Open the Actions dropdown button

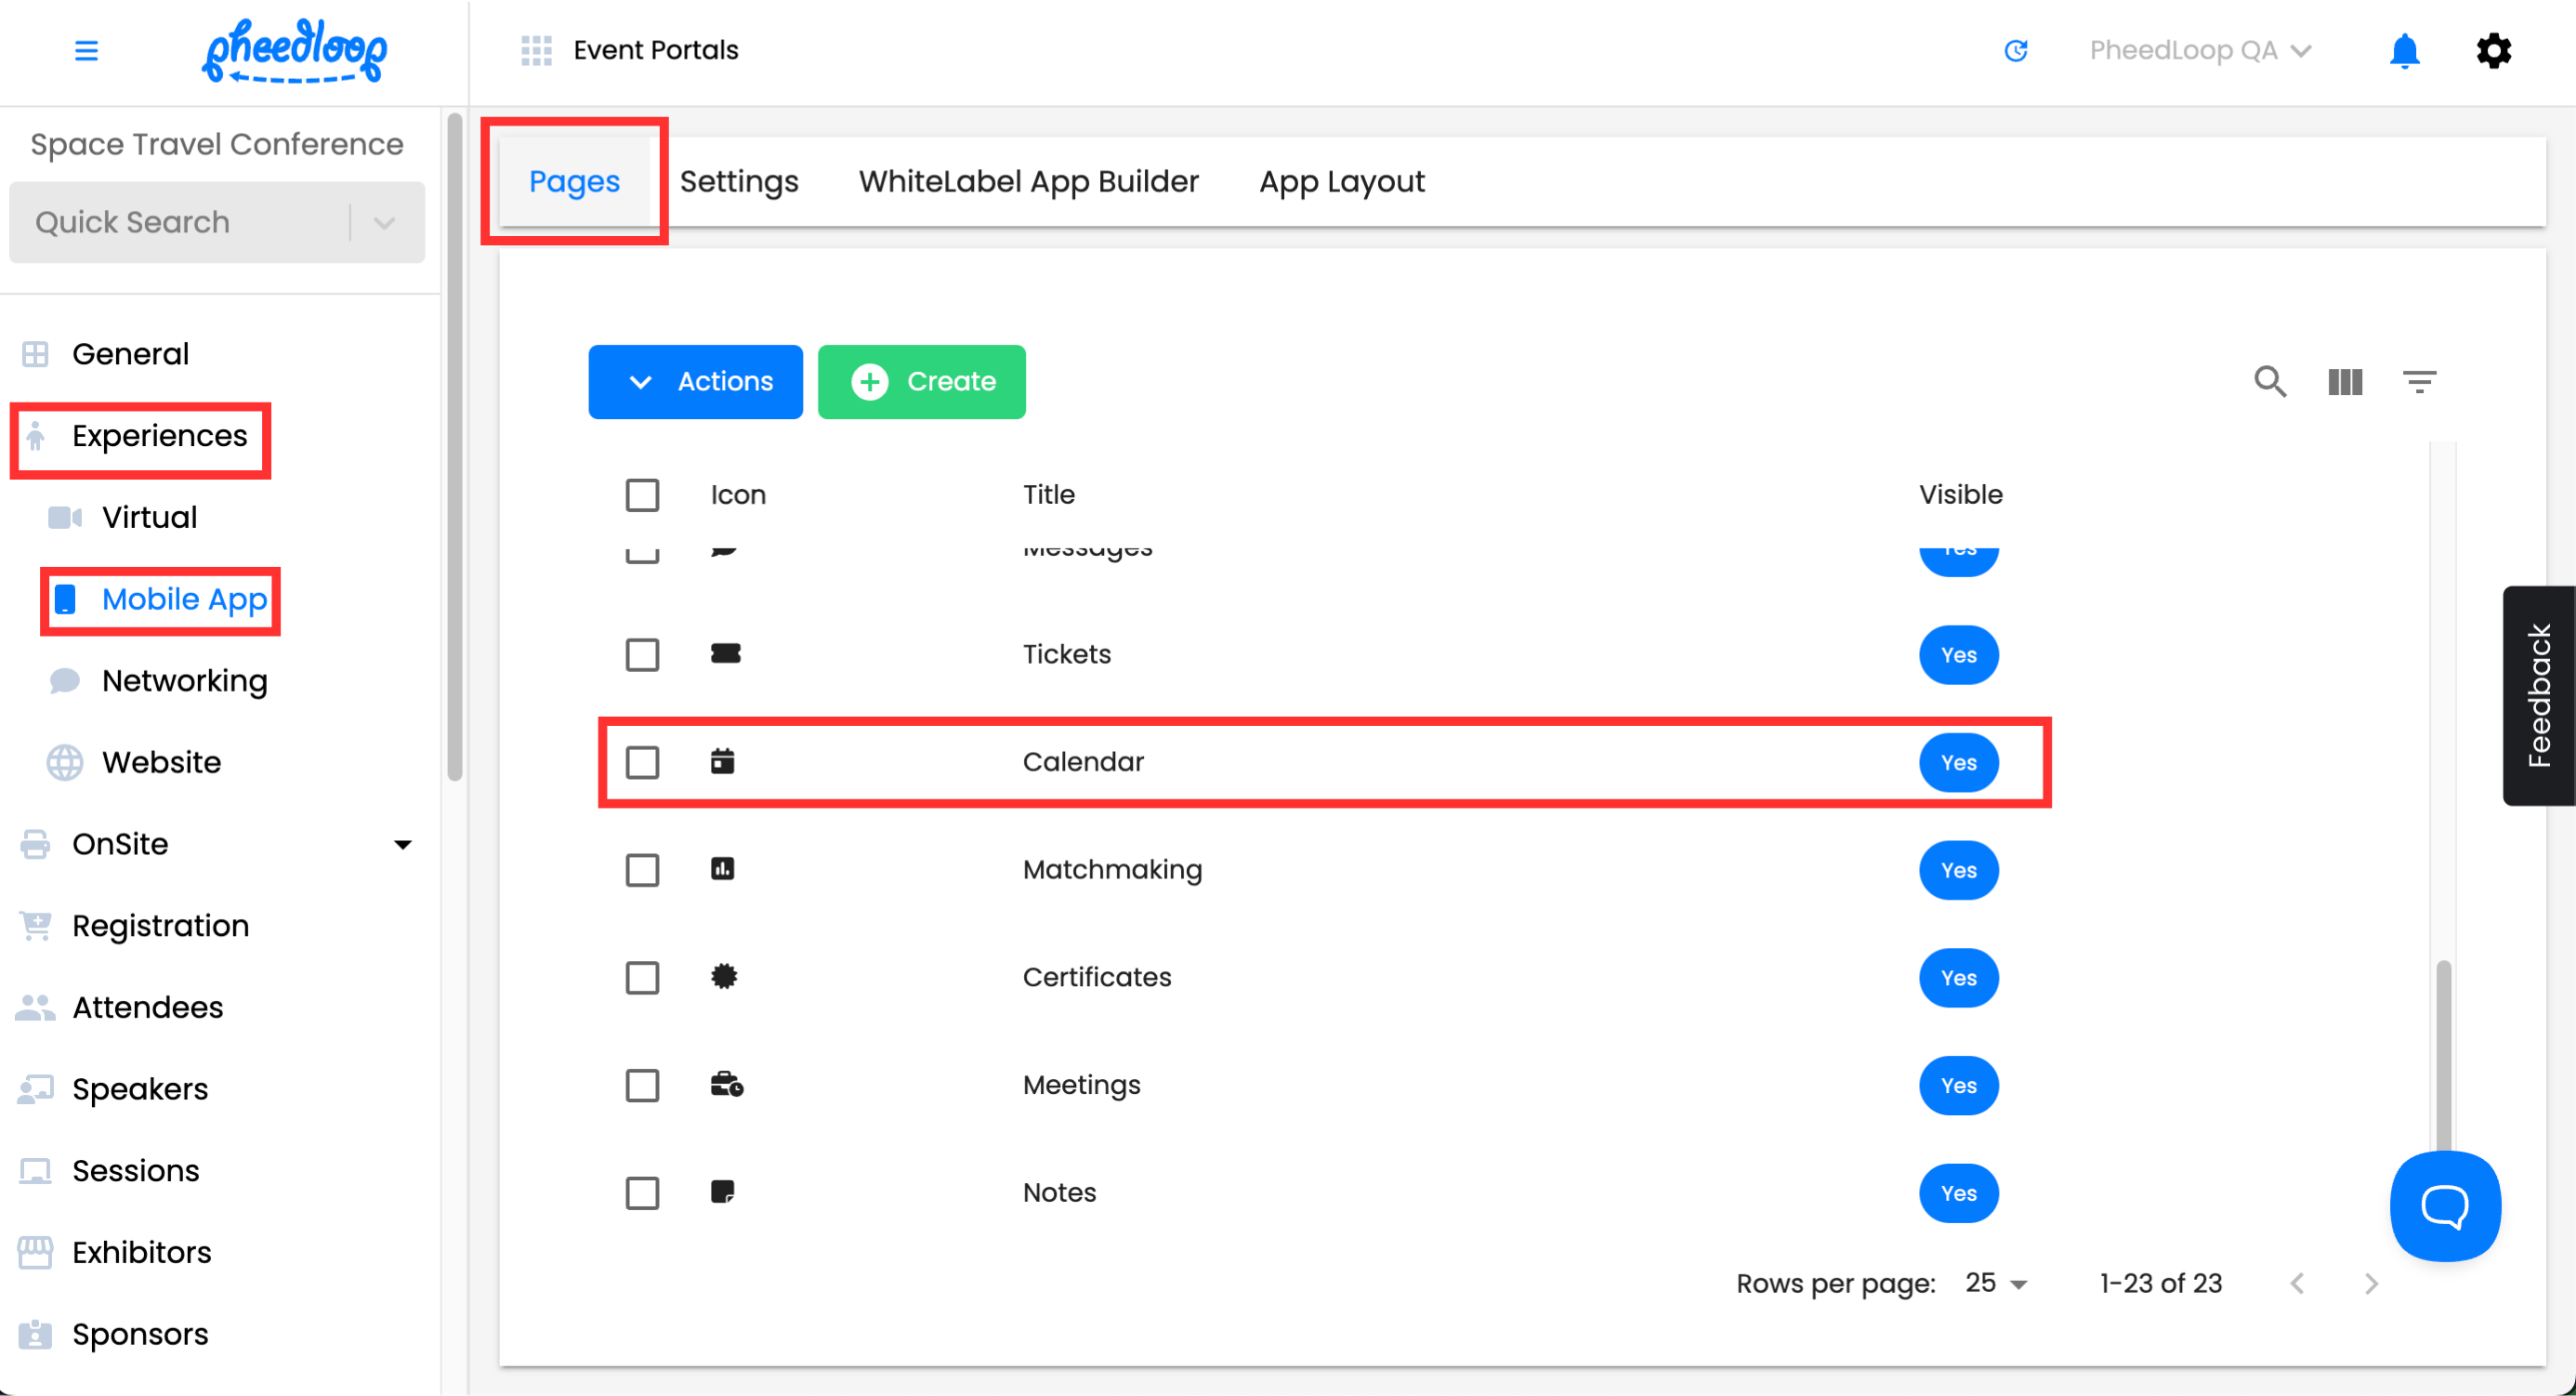(695, 381)
